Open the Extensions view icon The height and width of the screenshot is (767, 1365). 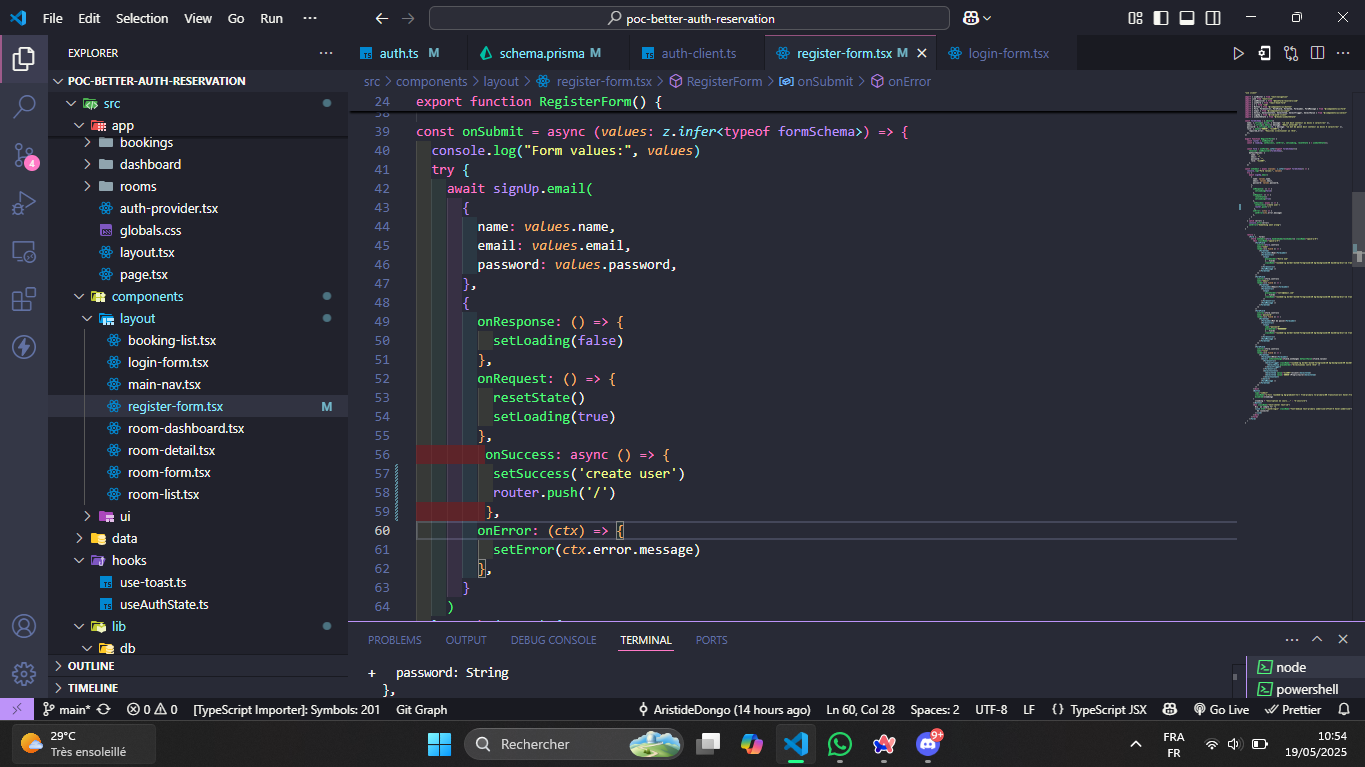[24, 300]
